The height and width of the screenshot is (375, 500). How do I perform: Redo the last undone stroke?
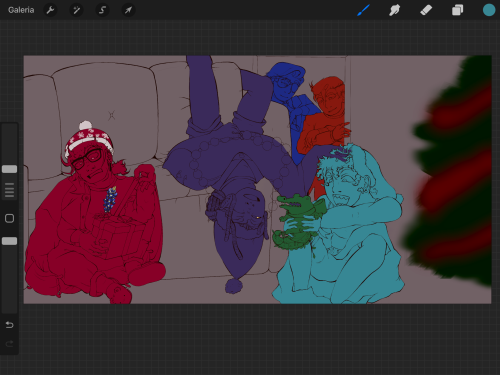(x=9, y=343)
